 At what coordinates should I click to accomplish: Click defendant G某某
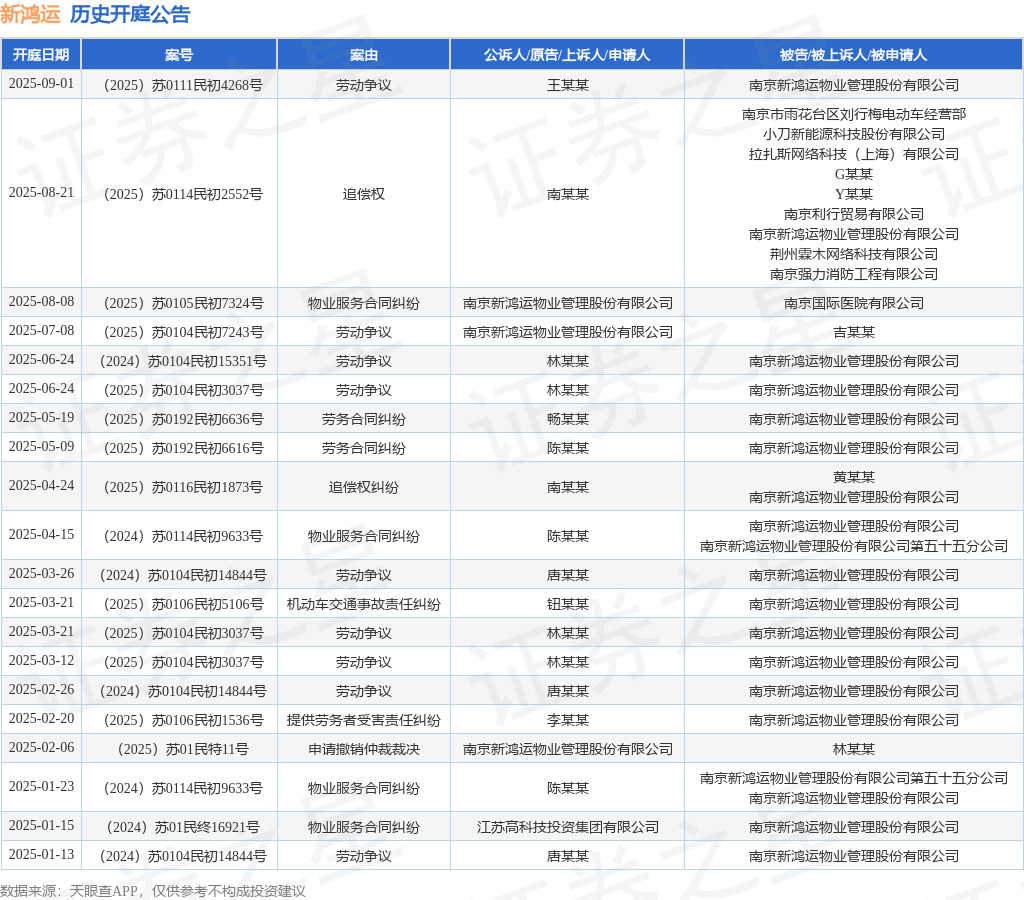tap(854, 174)
